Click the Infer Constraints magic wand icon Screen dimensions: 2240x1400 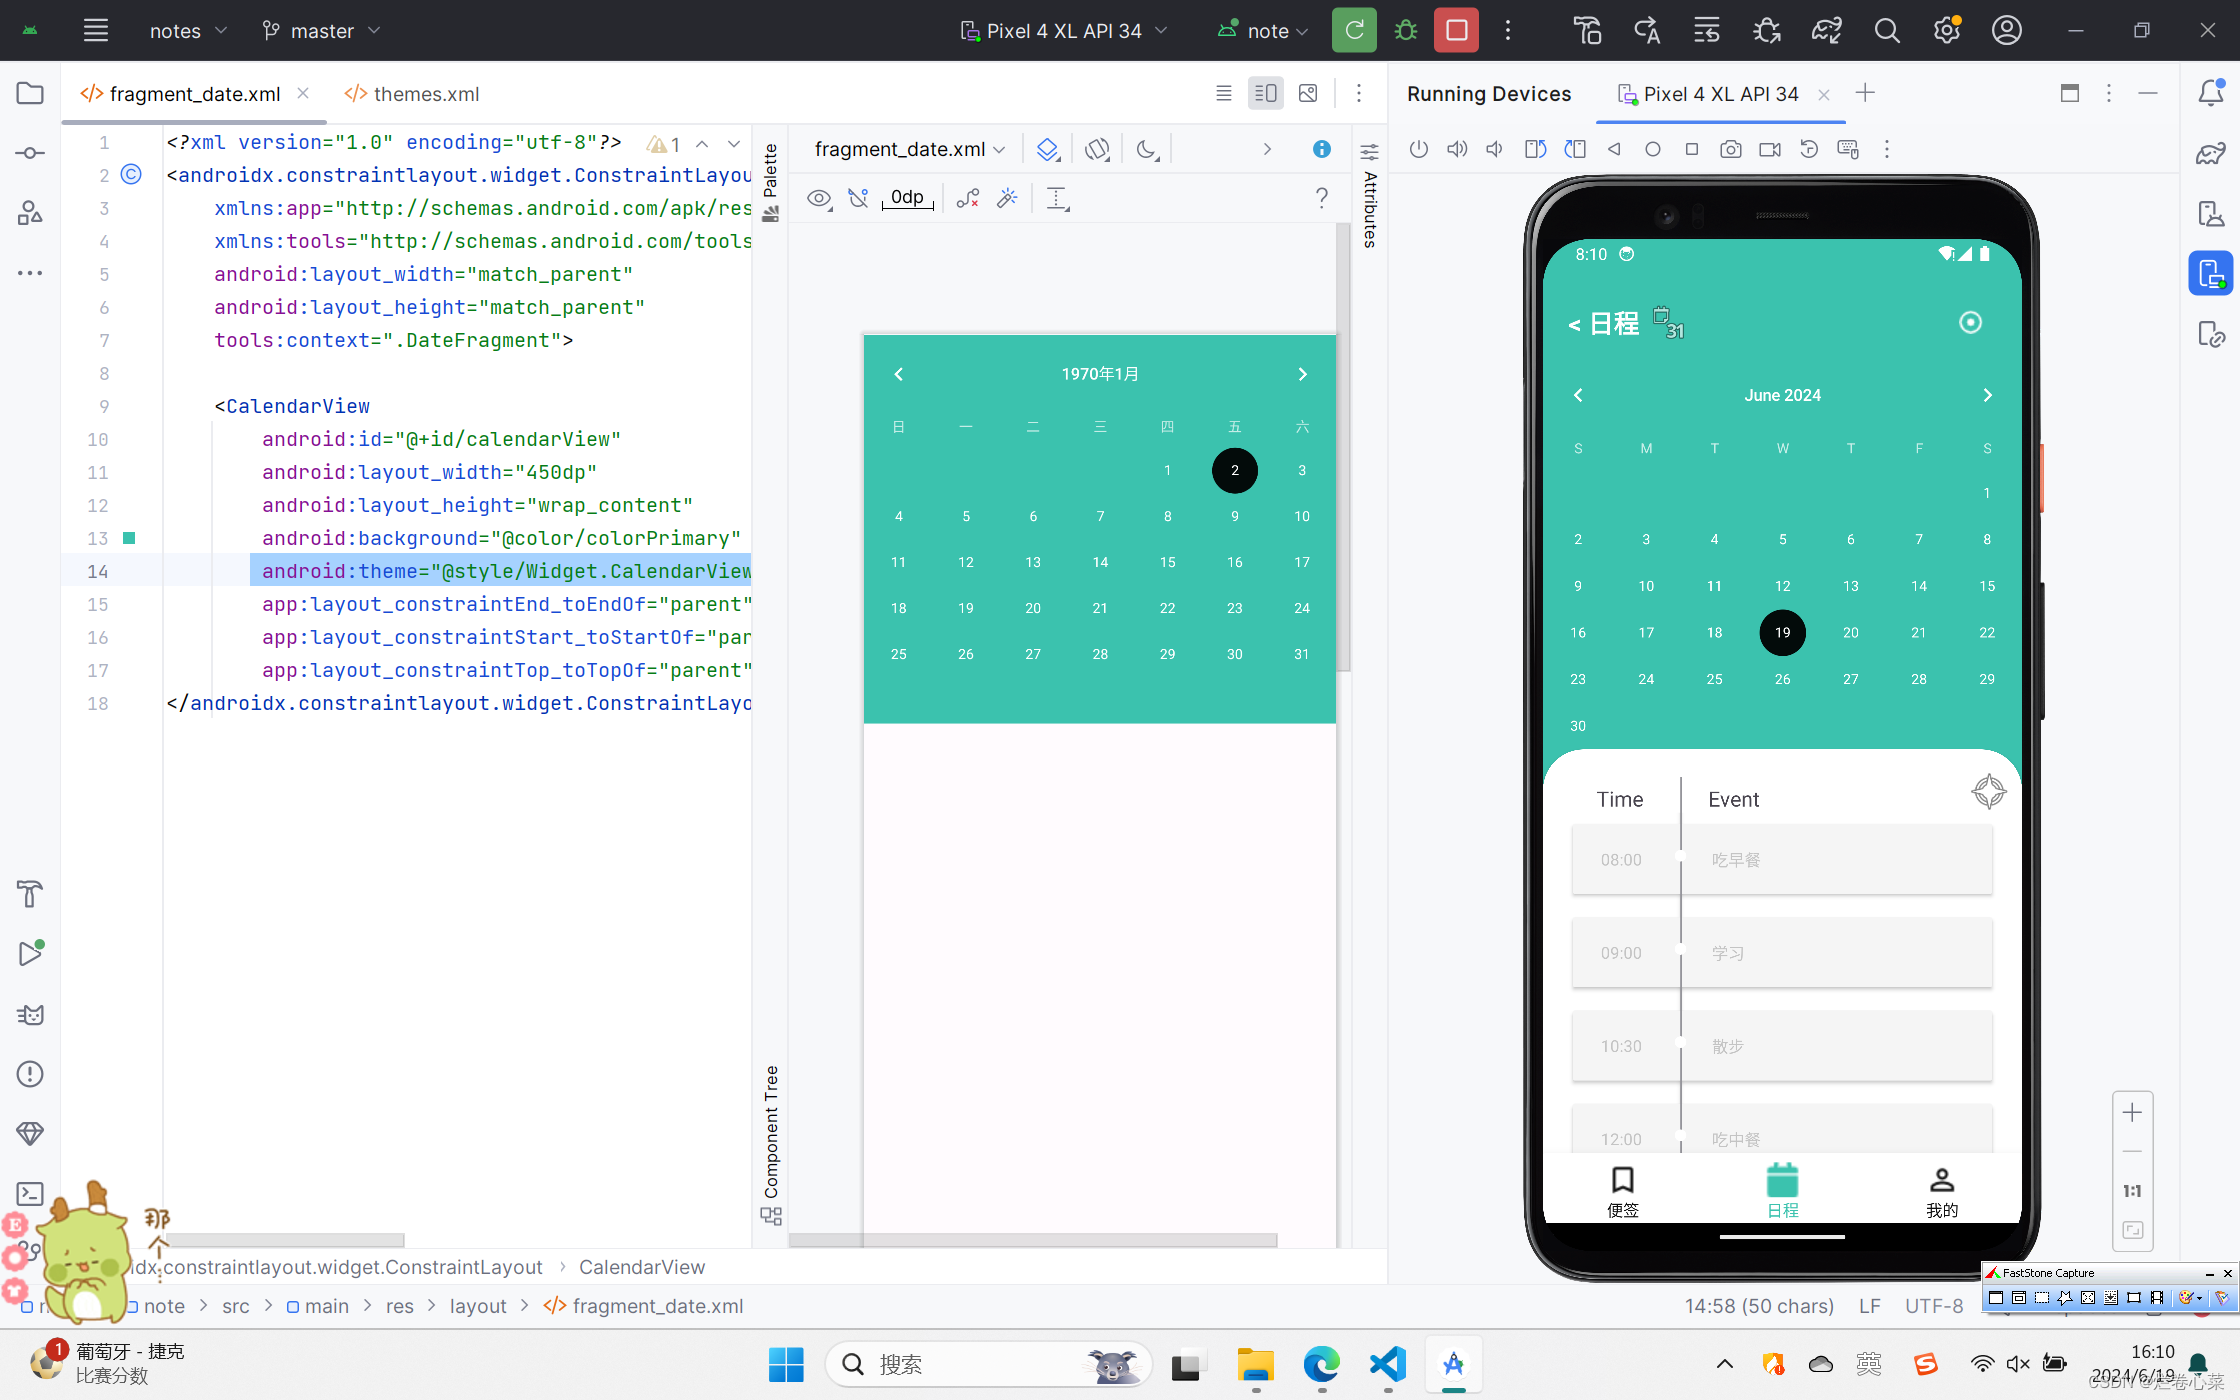pyautogui.click(x=1007, y=198)
